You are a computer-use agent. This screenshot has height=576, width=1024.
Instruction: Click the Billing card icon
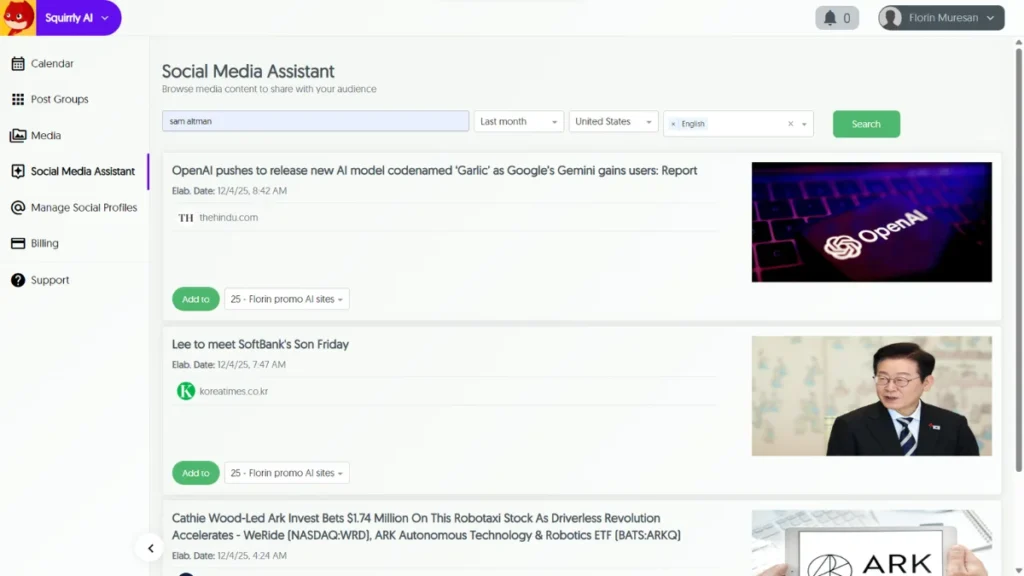(18, 244)
